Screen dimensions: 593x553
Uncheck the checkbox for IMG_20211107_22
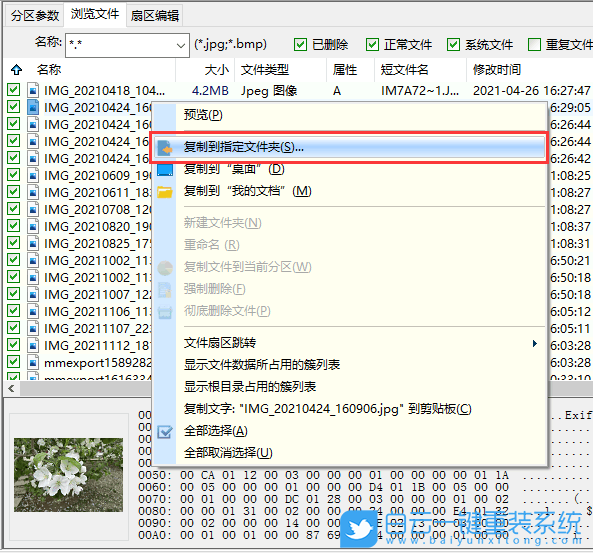[14, 328]
